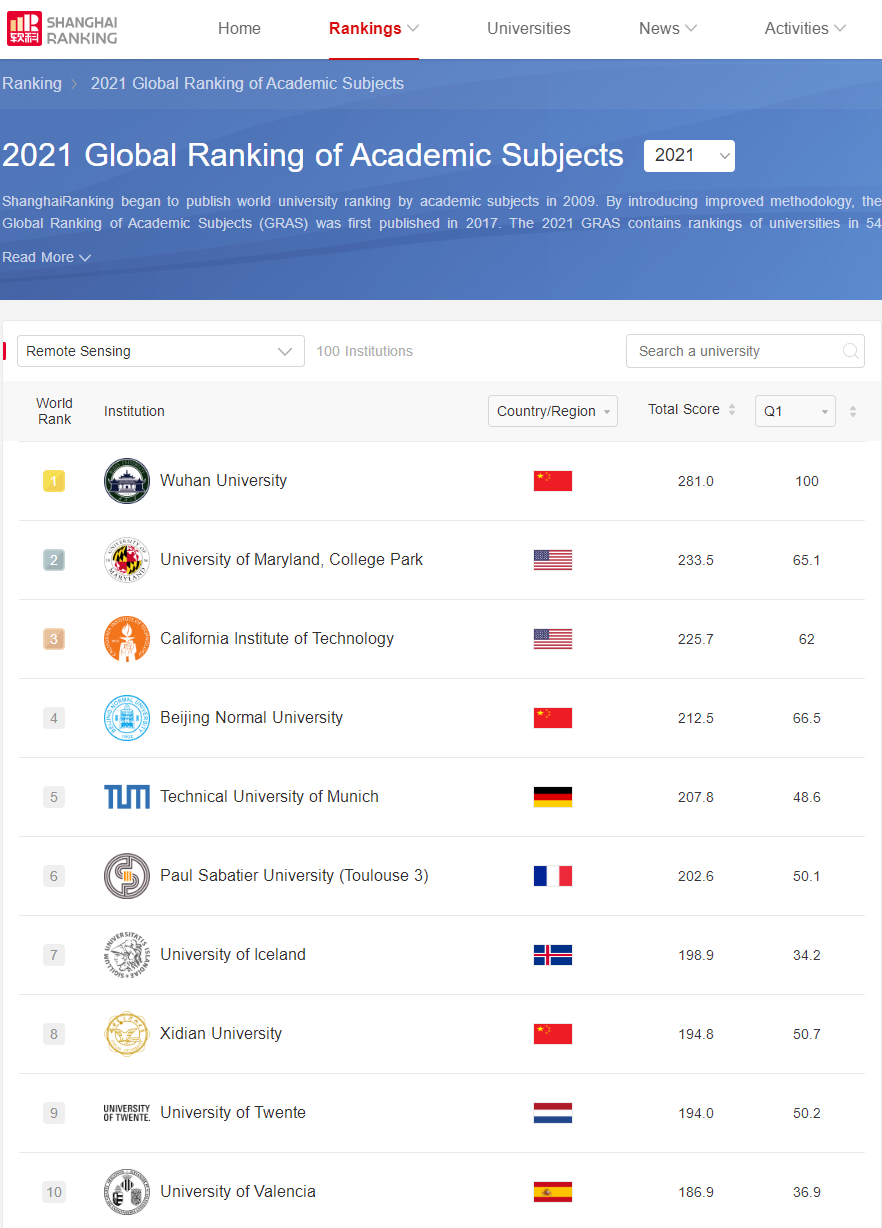The height and width of the screenshot is (1228, 882).
Task: Open the Wuhan University page
Action: [x=223, y=480]
